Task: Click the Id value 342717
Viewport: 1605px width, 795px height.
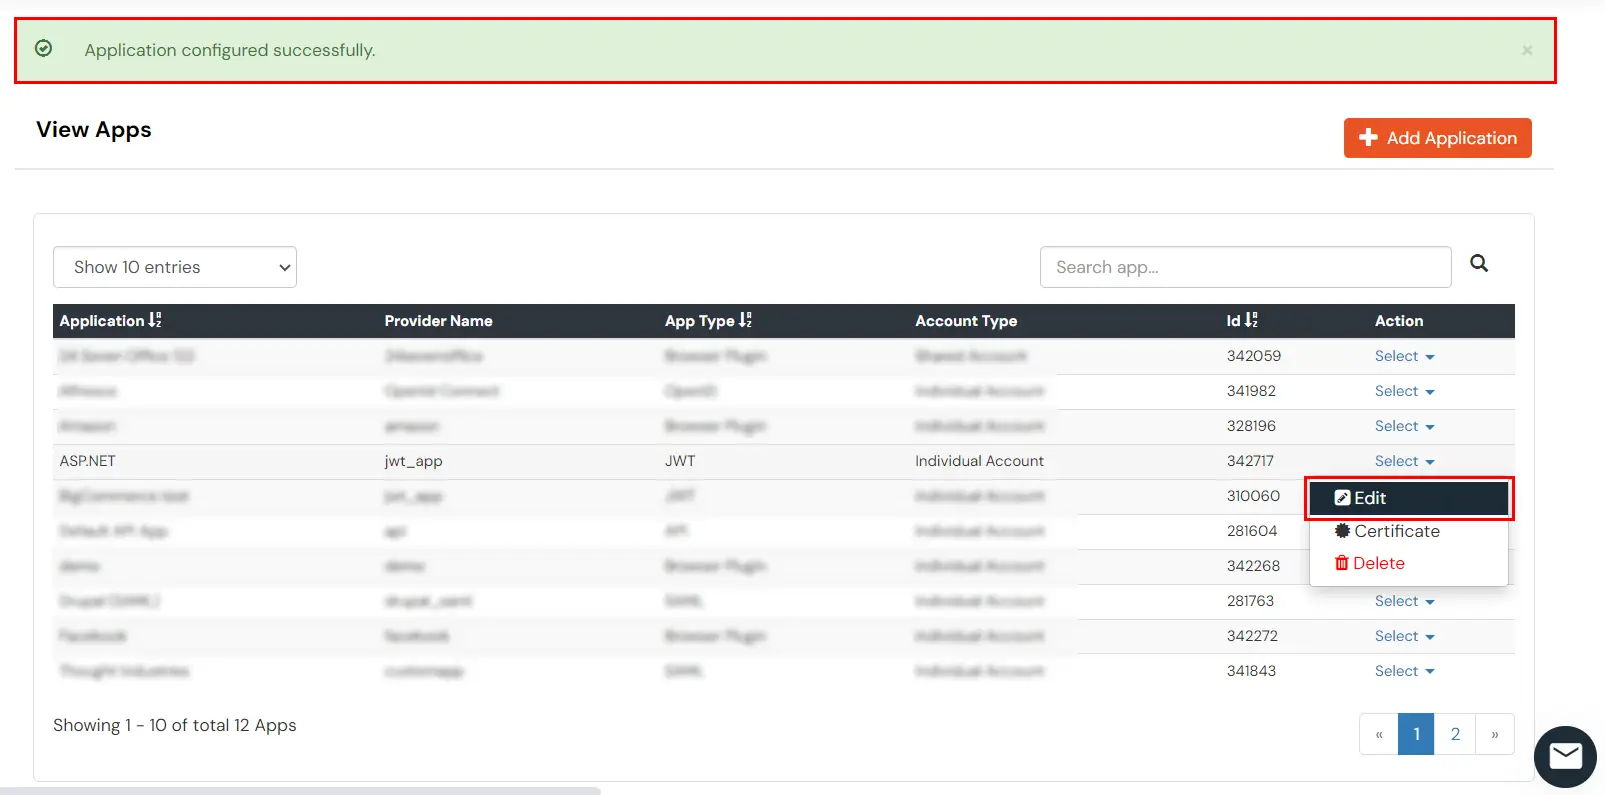Action: tap(1250, 461)
